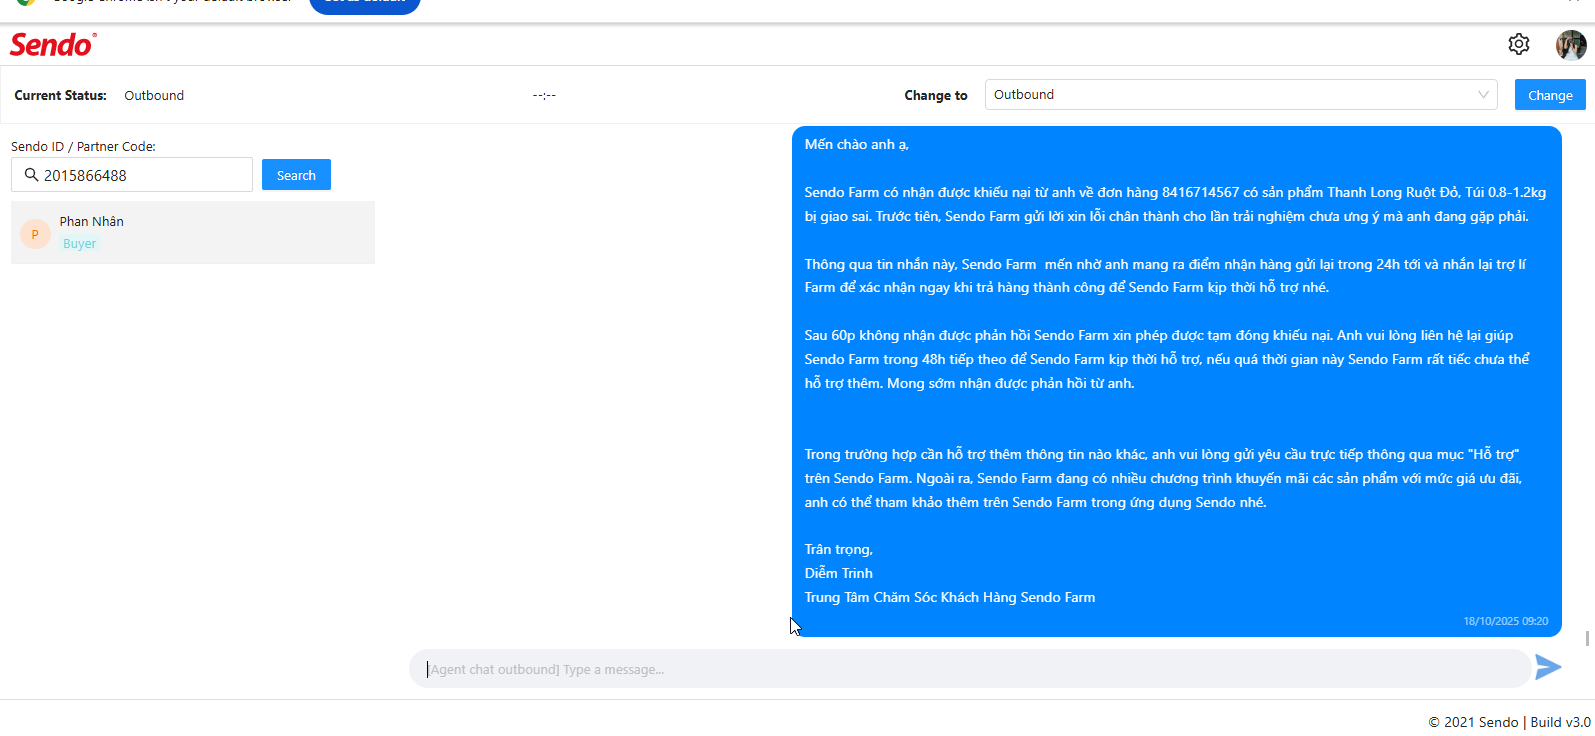Open the settings gear icon
Viewport: 1595px width, 736px height.
(x=1518, y=44)
